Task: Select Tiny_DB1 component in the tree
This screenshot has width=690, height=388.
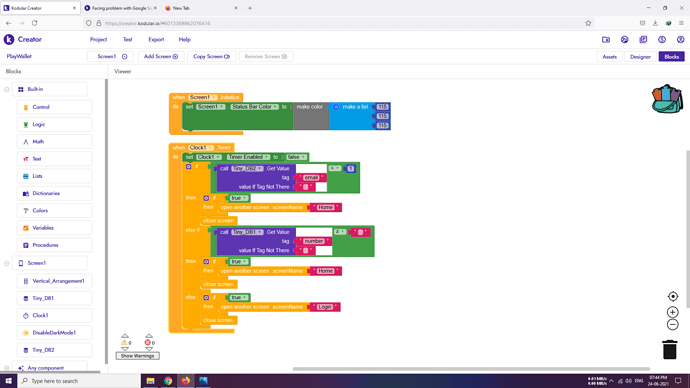Action: [55, 298]
